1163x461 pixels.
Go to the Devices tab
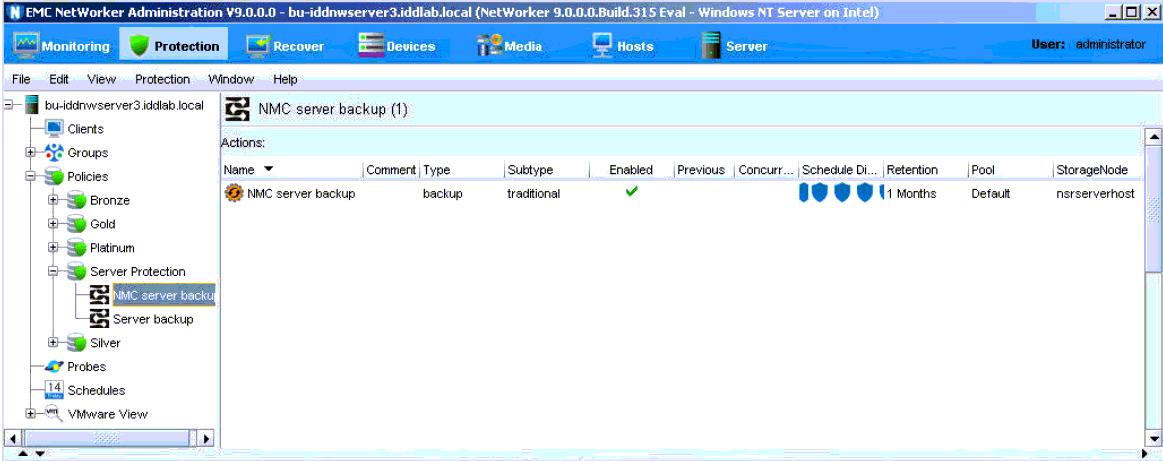click(396, 46)
